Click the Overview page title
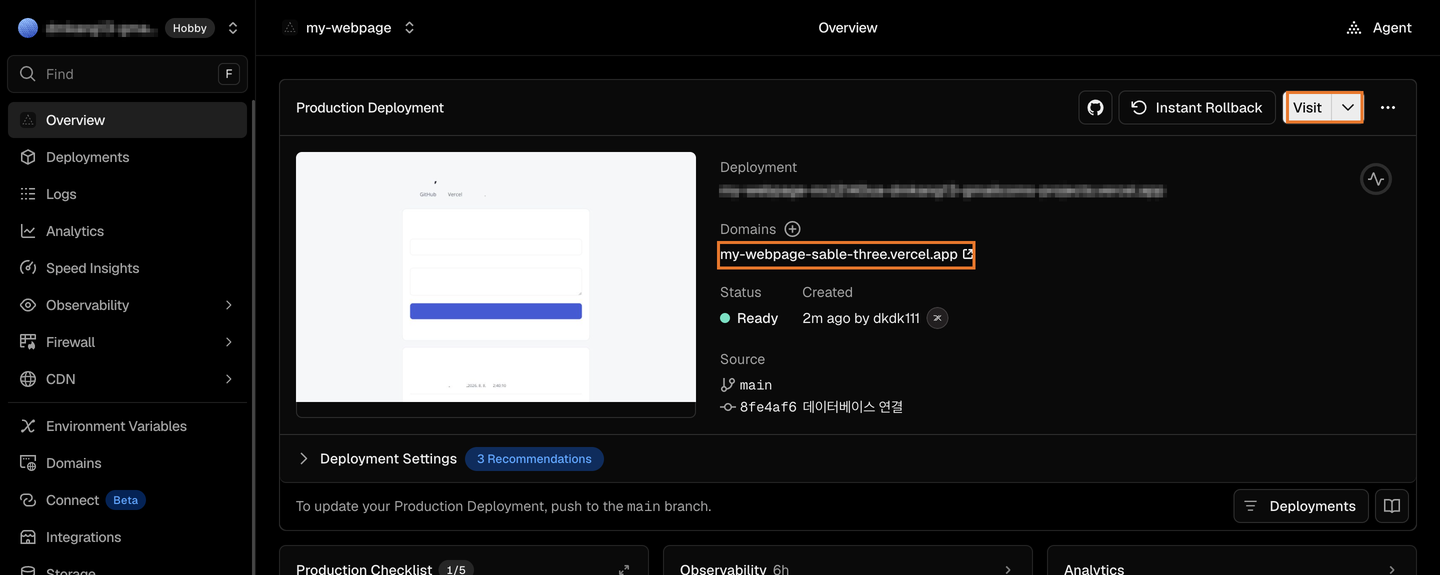Screen dimensions: 1440x575 pyautogui.click(x=848, y=28)
